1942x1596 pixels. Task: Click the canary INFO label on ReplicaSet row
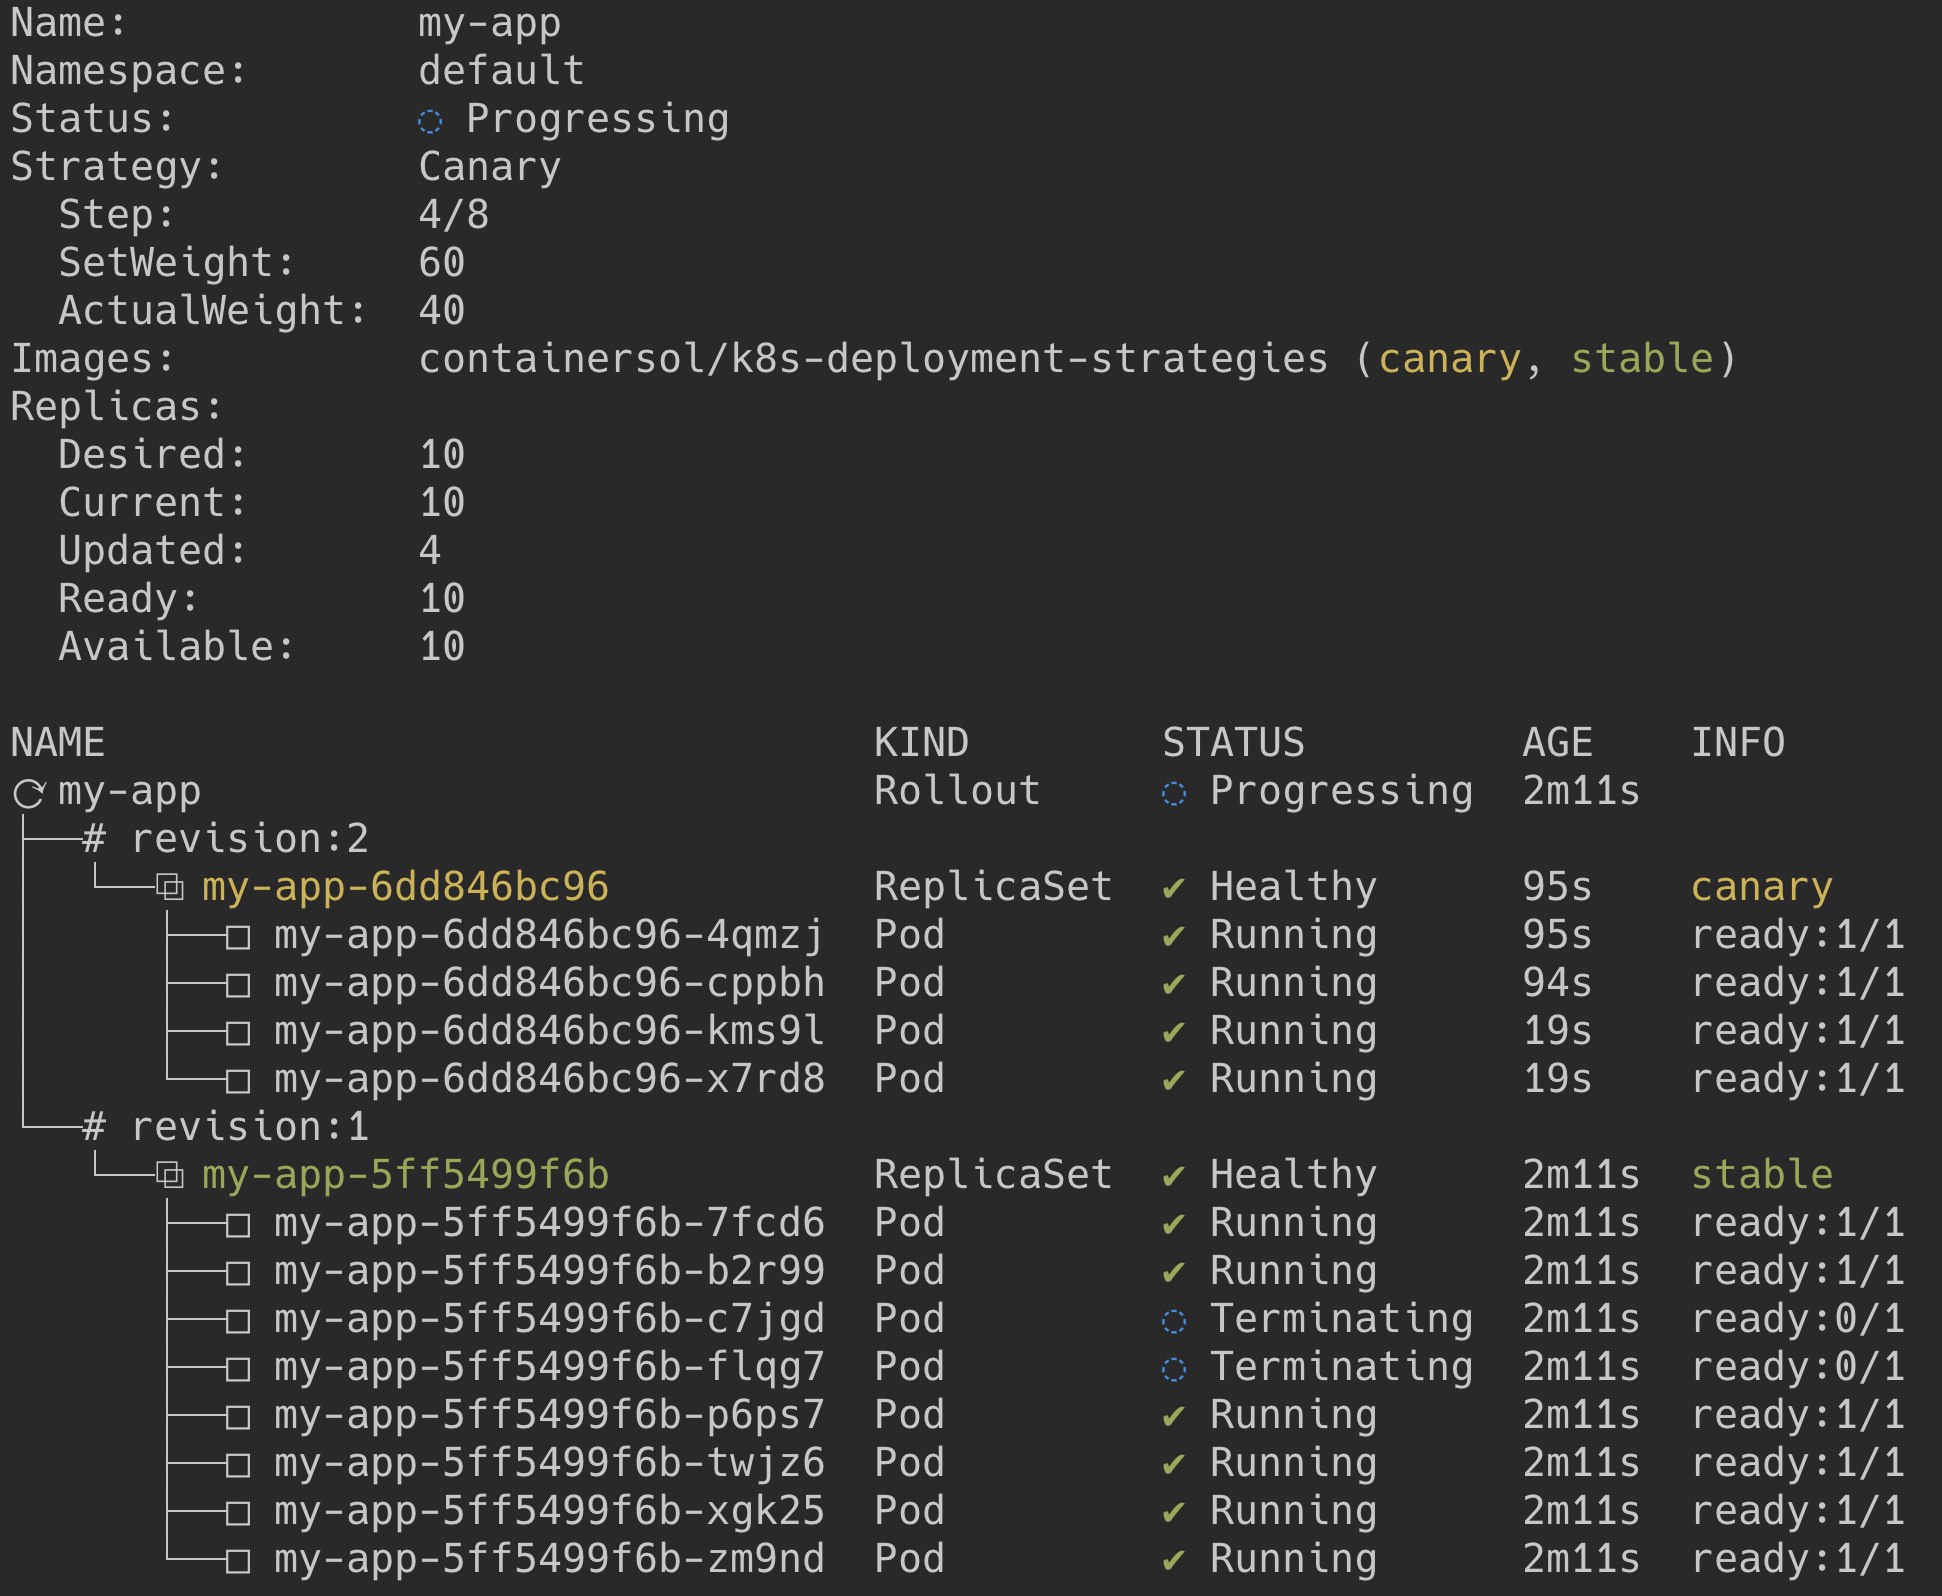tap(1761, 887)
